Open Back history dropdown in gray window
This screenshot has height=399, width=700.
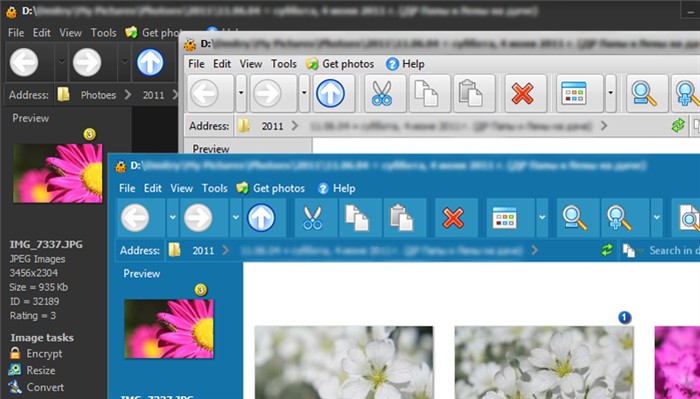(241, 93)
